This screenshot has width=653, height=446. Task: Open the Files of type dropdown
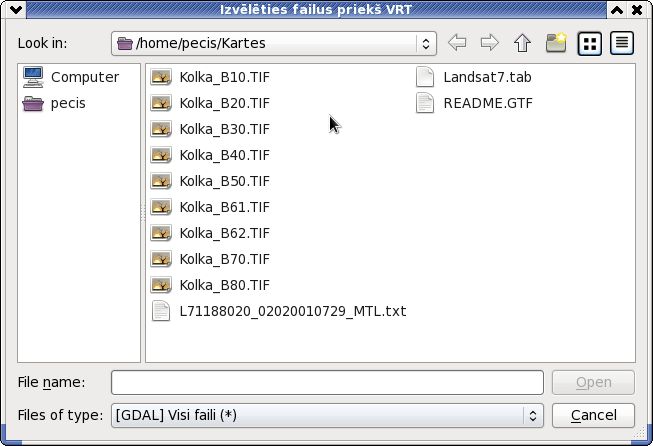tap(327, 415)
